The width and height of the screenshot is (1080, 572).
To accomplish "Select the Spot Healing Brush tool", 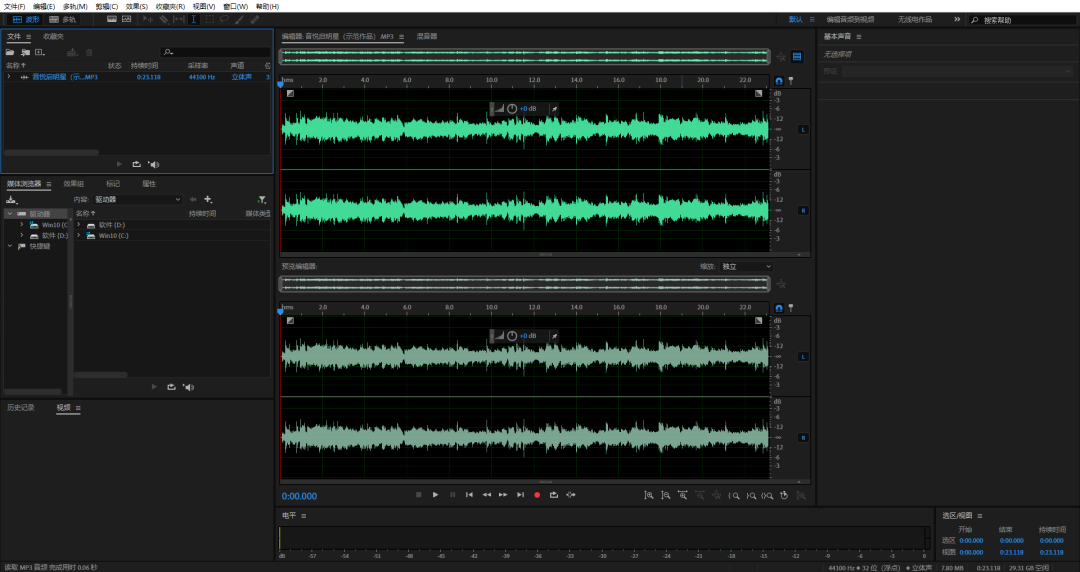I will pos(255,19).
